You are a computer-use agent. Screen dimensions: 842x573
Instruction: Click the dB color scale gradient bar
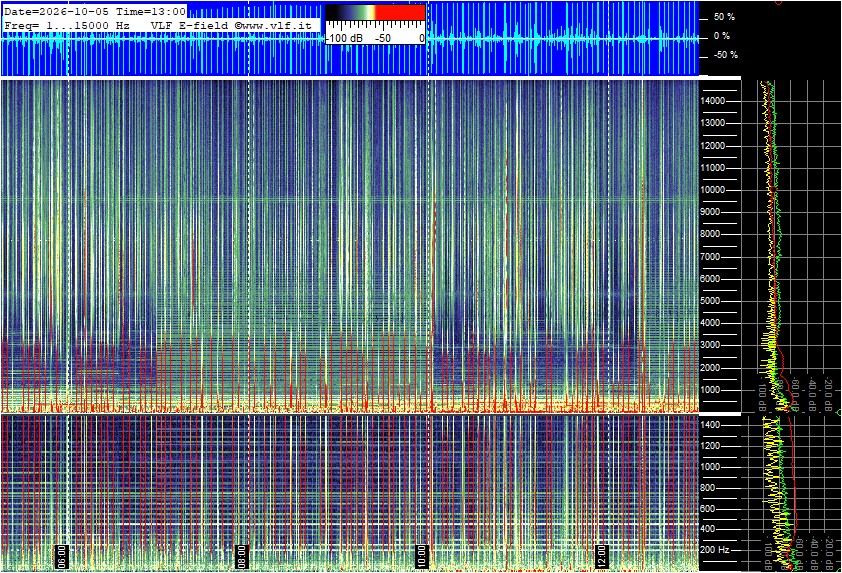(375, 13)
